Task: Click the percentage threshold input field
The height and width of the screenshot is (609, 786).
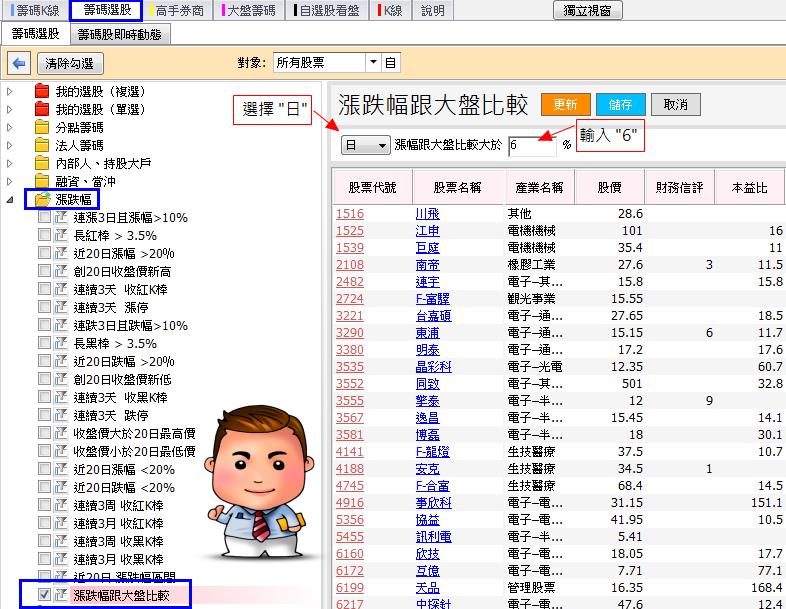Action: tap(531, 145)
